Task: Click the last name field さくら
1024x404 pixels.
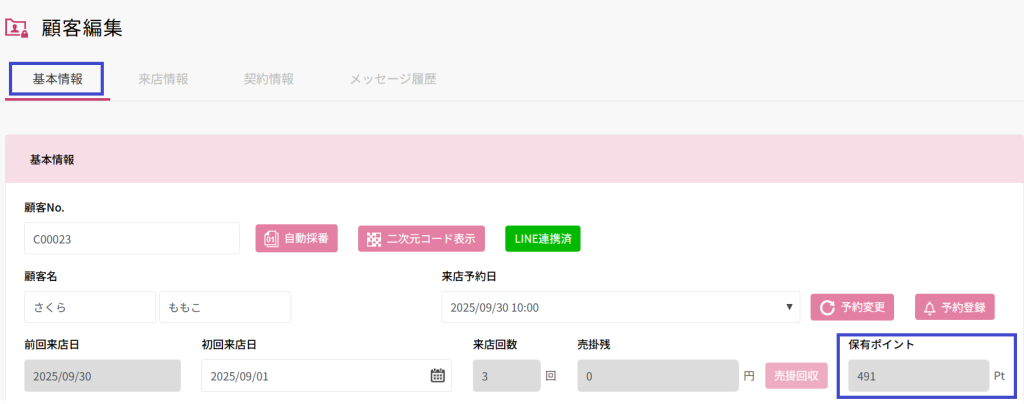Action: (90, 307)
